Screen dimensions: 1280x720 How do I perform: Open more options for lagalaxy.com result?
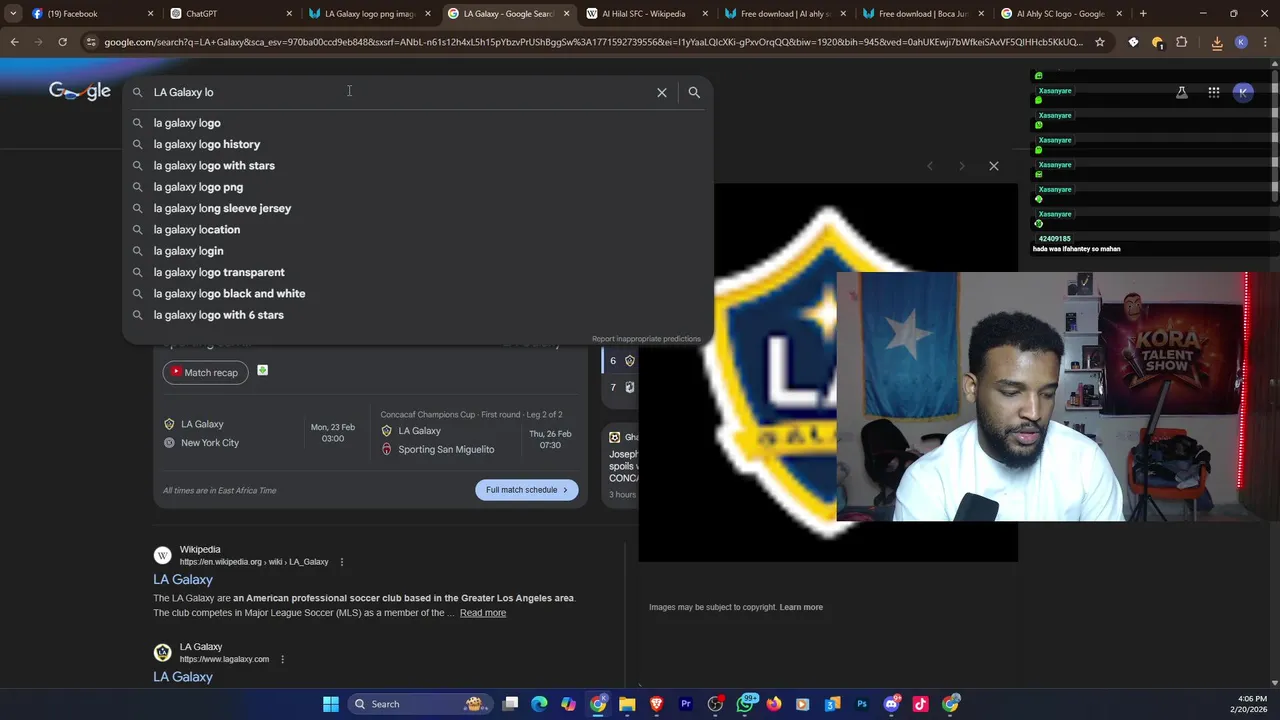point(283,659)
